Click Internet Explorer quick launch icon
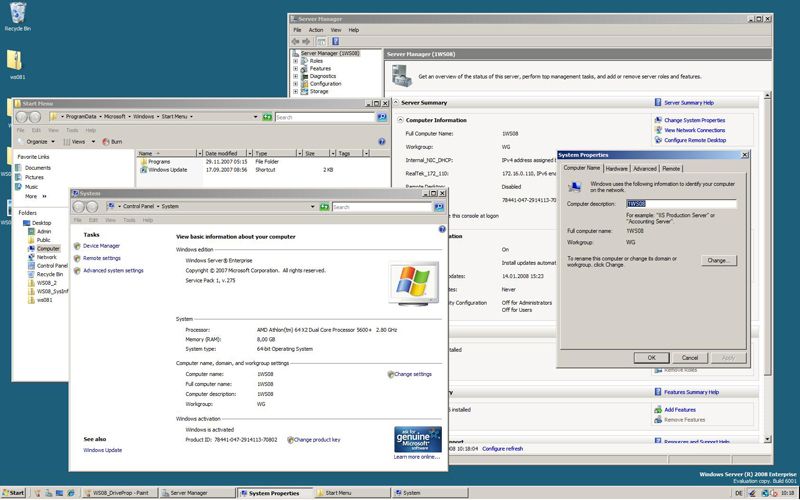Screen dimensions: 800x500 pyautogui.click(x=70, y=493)
